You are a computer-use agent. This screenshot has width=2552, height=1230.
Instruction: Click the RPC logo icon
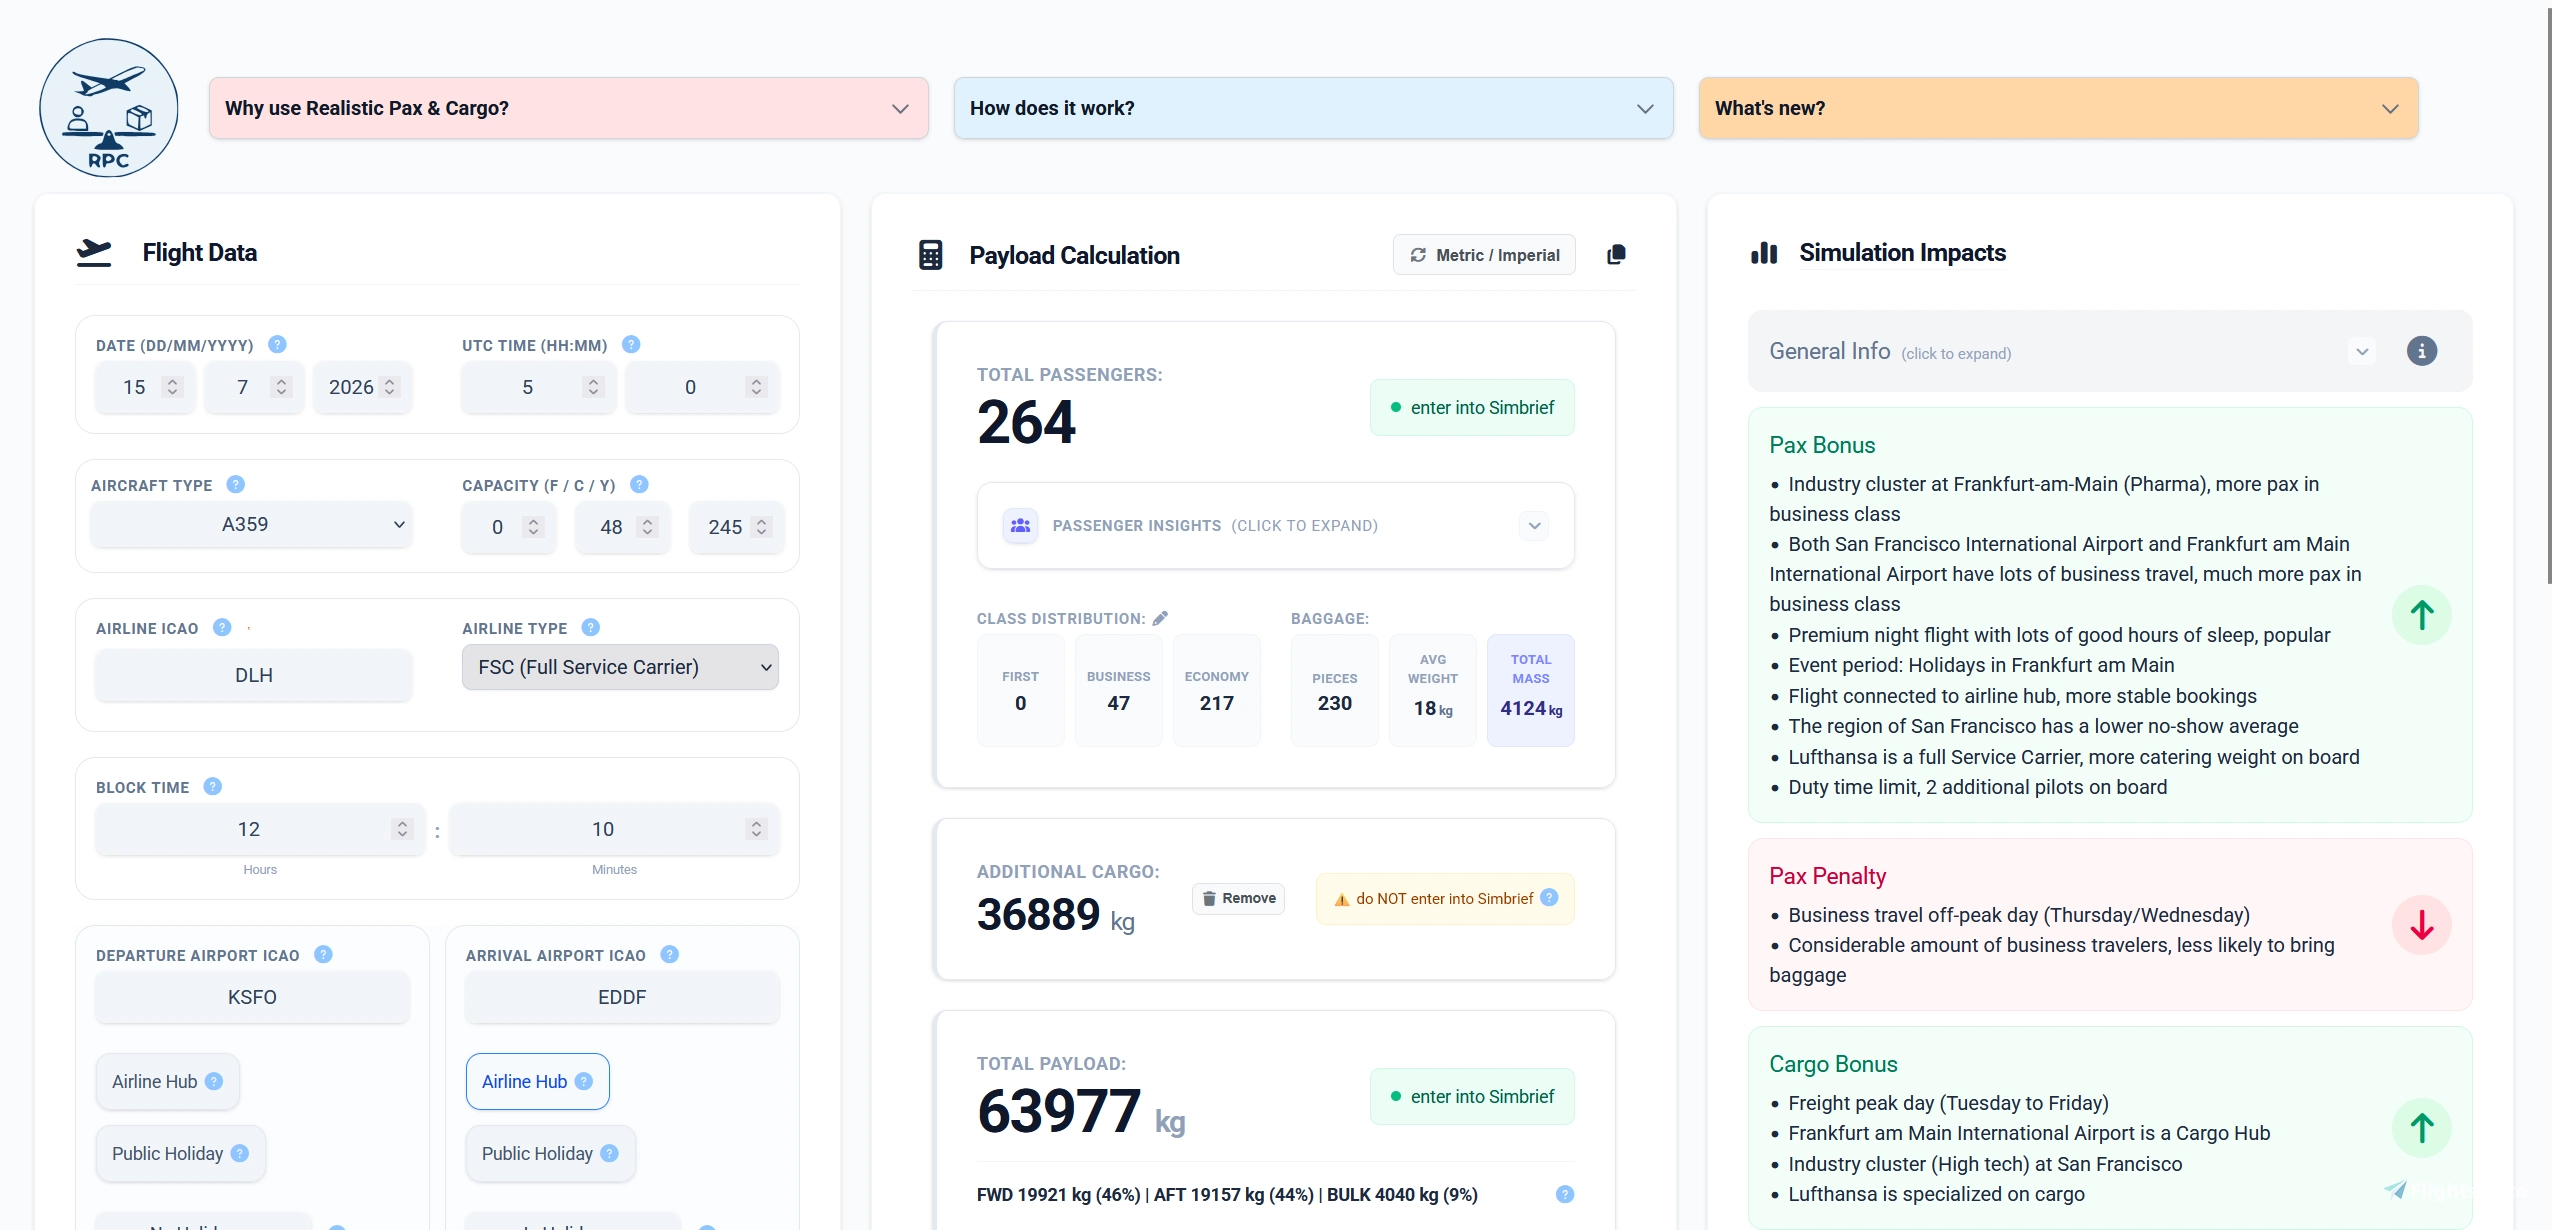109,108
